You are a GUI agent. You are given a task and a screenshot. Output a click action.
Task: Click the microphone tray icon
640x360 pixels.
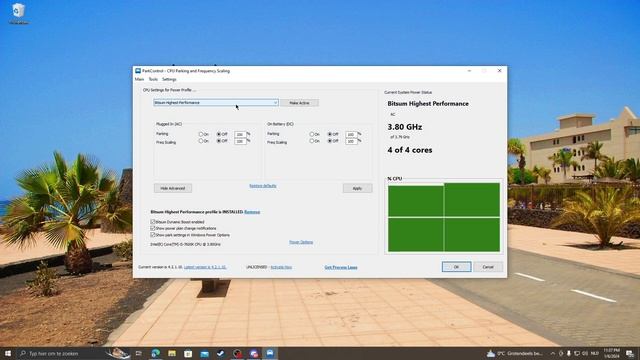[x=569, y=353]
